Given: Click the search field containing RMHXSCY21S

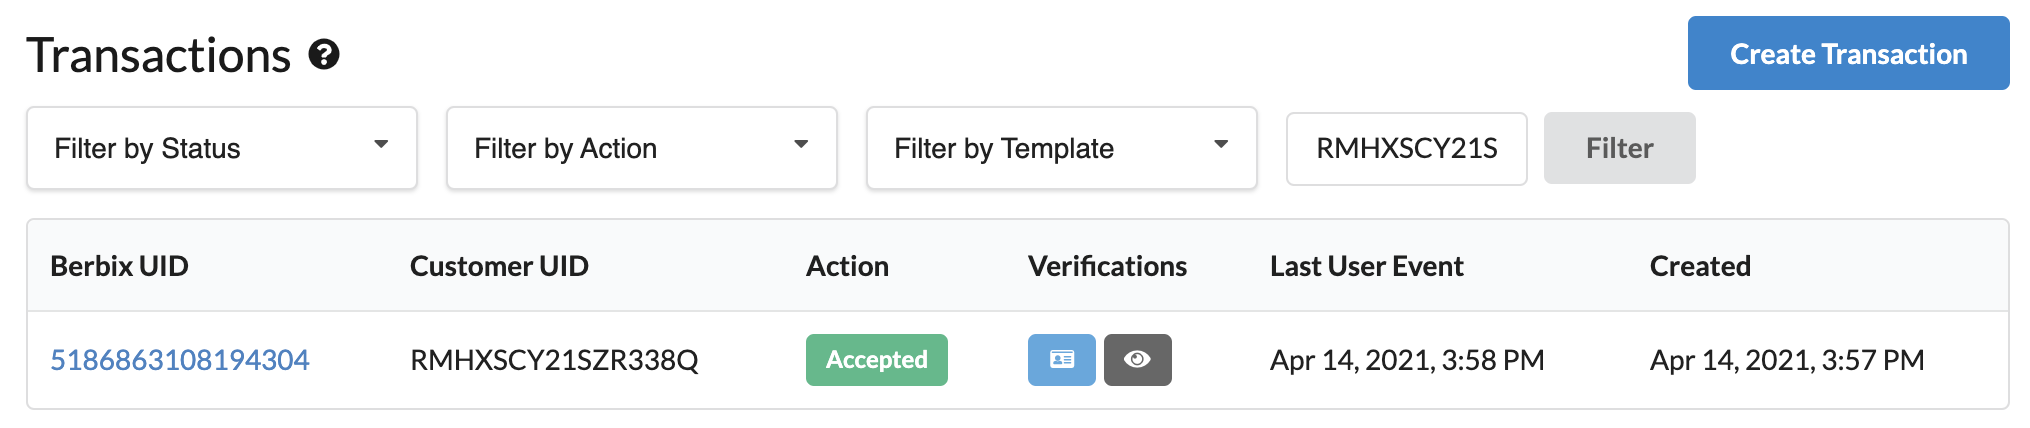Looking at the screenshot, I should [x=1407, y=148].
